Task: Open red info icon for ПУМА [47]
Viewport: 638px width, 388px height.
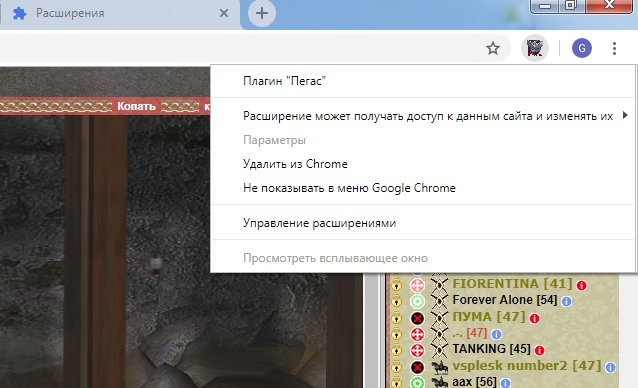Action: 535,318
